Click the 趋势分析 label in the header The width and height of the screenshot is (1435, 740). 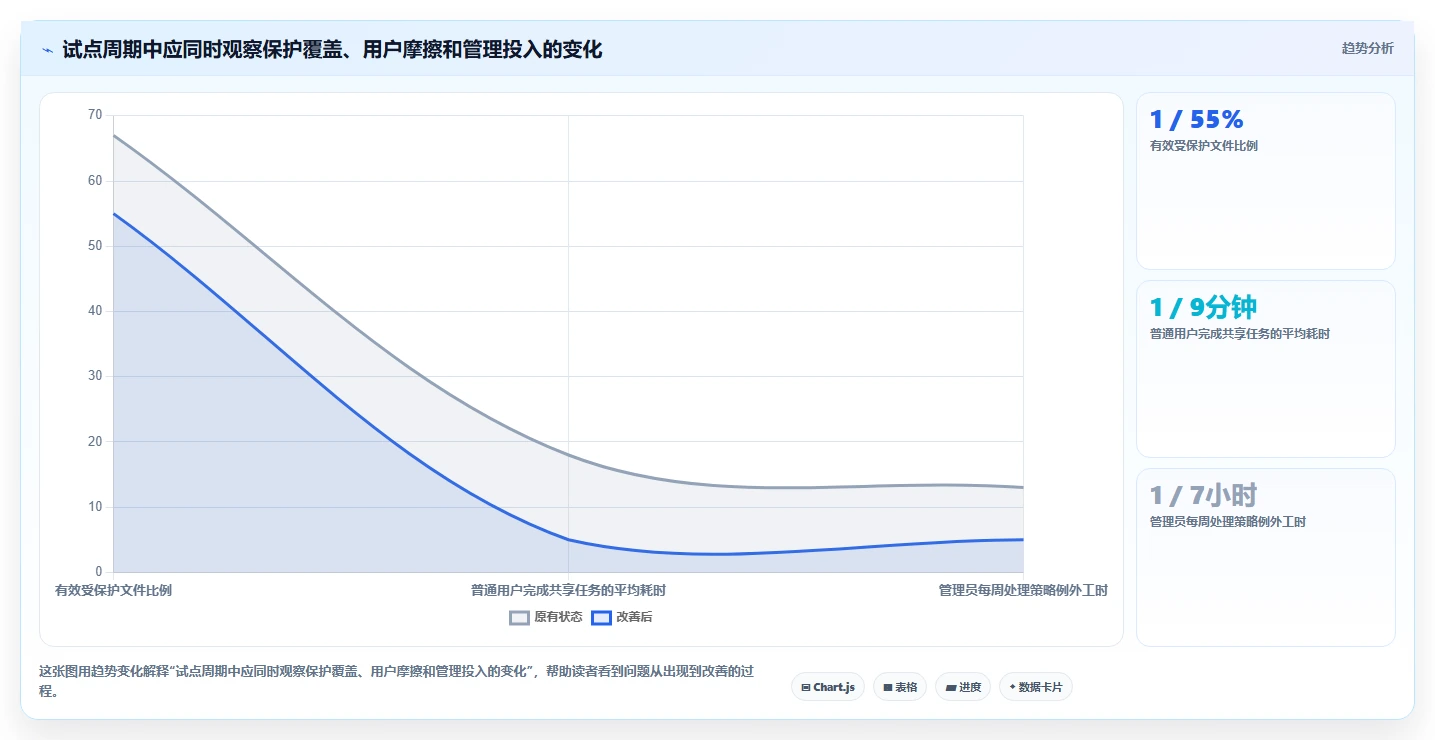tap(1367, 48)
